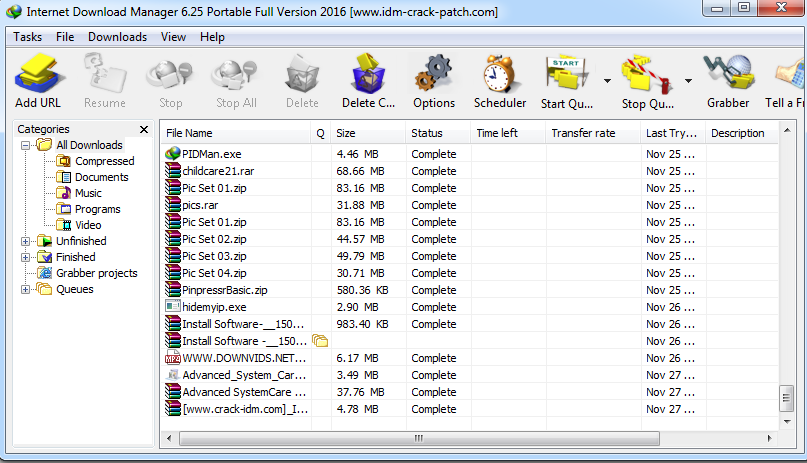Click the IDM logo in title bar
The image size is (807, 463).
[x=14, y=12]
